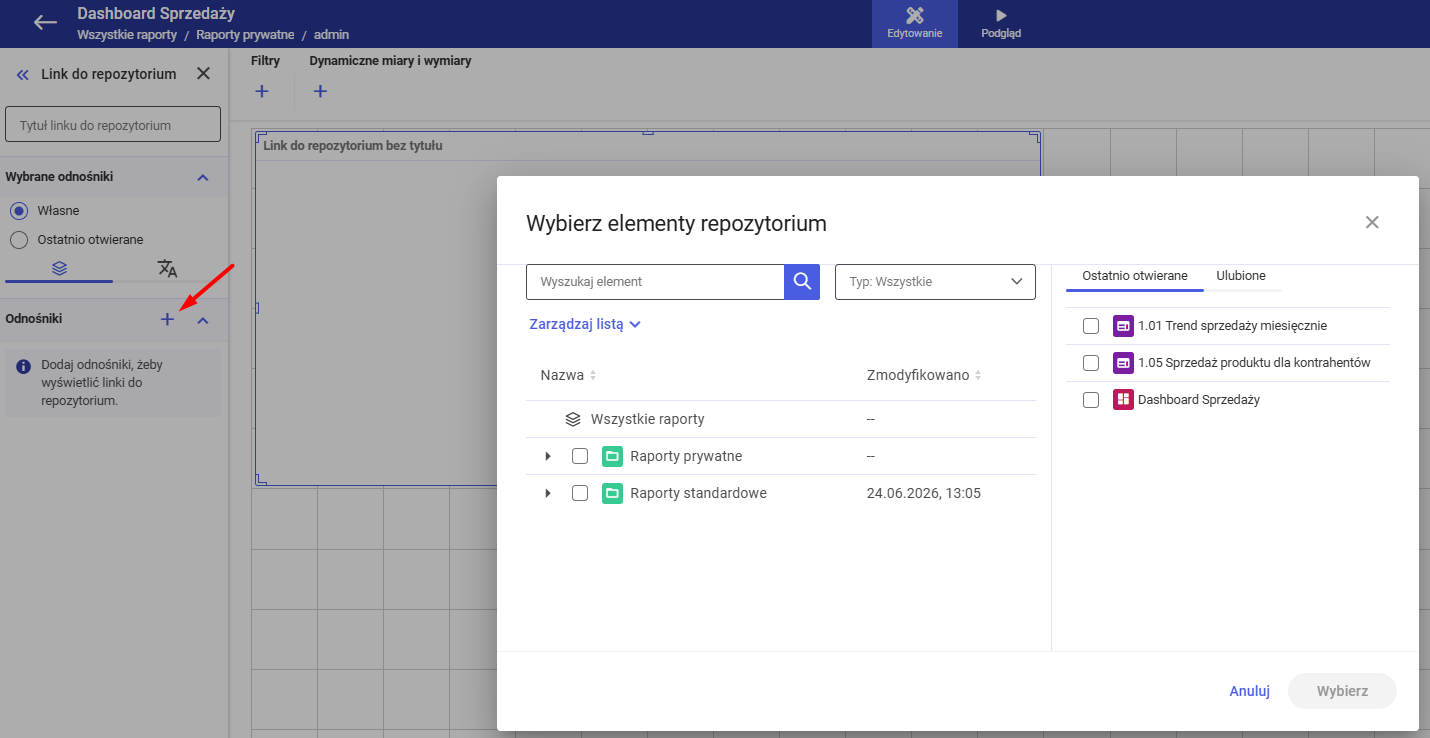Screen dimensions: 1430x738
Task: Select the Ostatnio otwierane radio option
Action: tap(18, 240)
